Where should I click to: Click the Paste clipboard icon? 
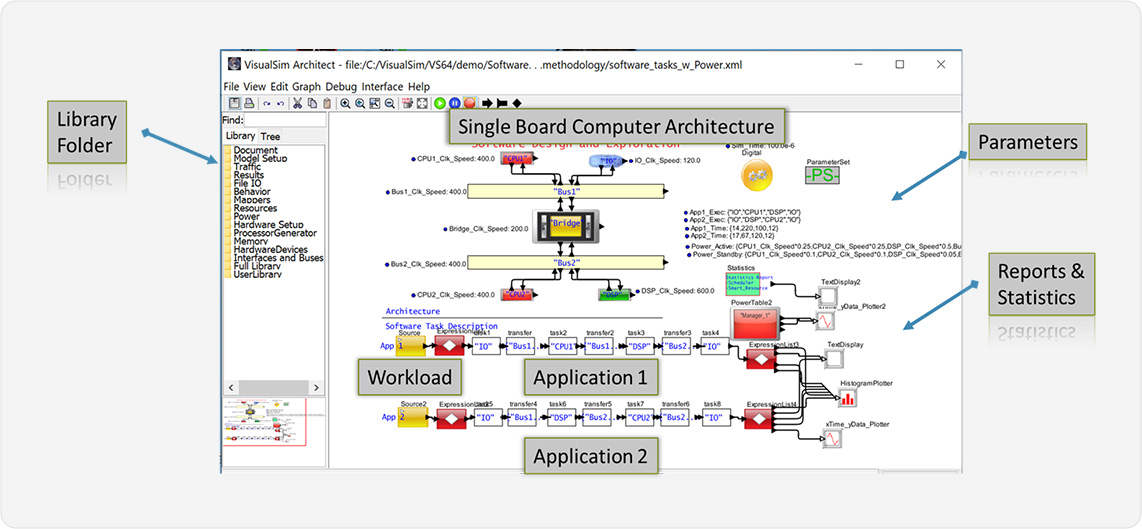[327, 103]
